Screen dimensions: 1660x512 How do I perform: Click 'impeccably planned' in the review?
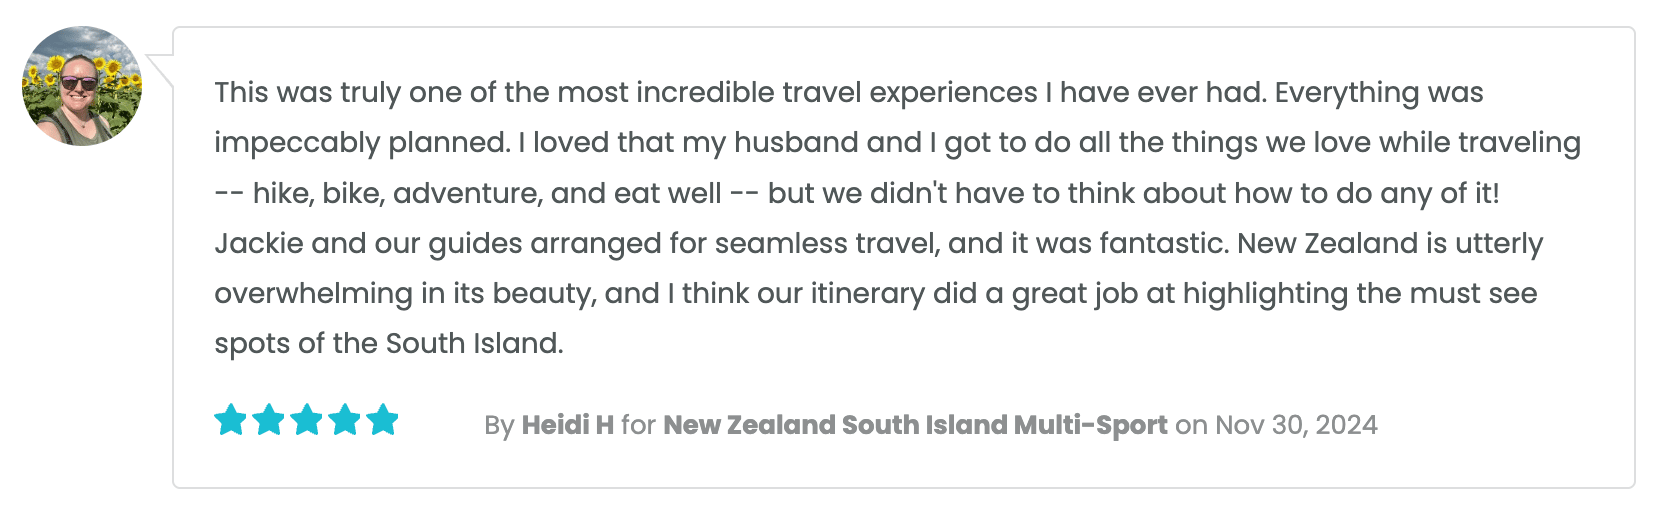click(x=362, y=143)
